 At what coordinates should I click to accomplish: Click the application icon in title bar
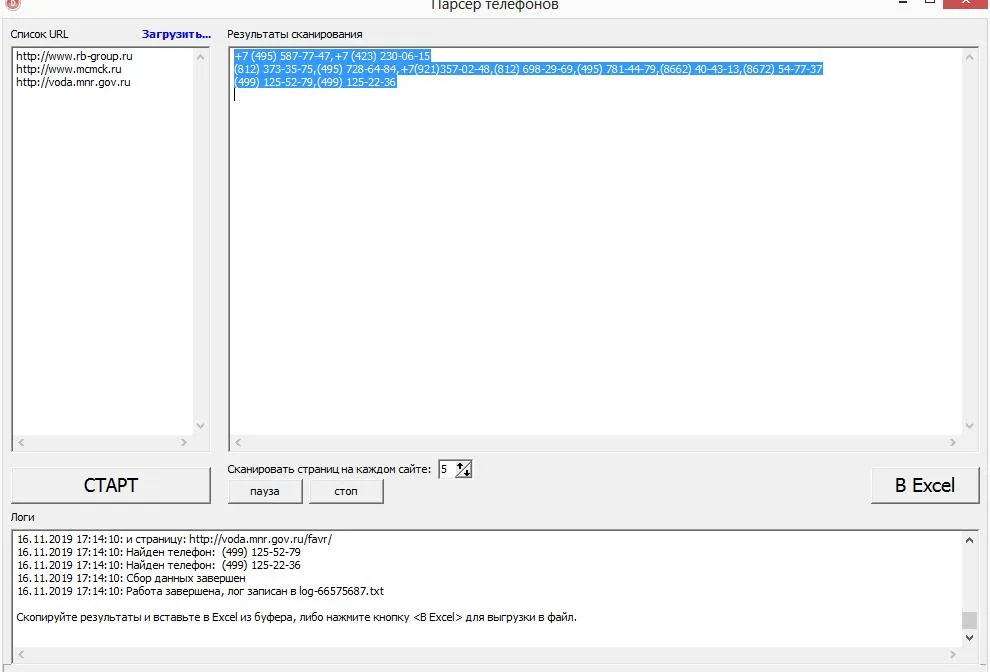[x=13, y=4]
